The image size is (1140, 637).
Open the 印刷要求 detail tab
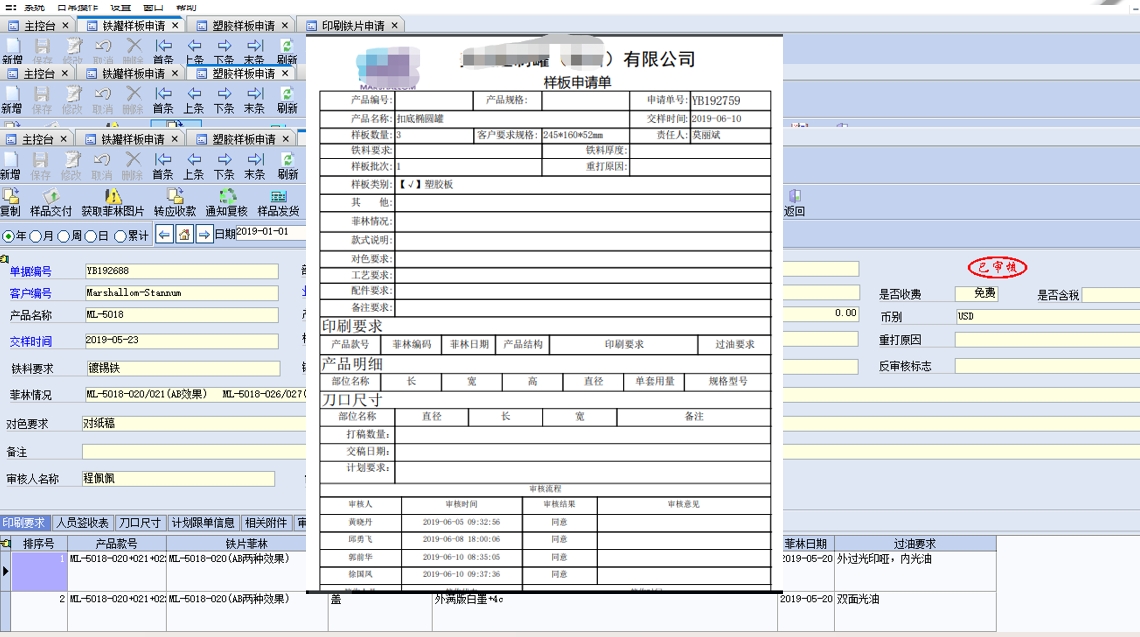(x=23, y=523)
